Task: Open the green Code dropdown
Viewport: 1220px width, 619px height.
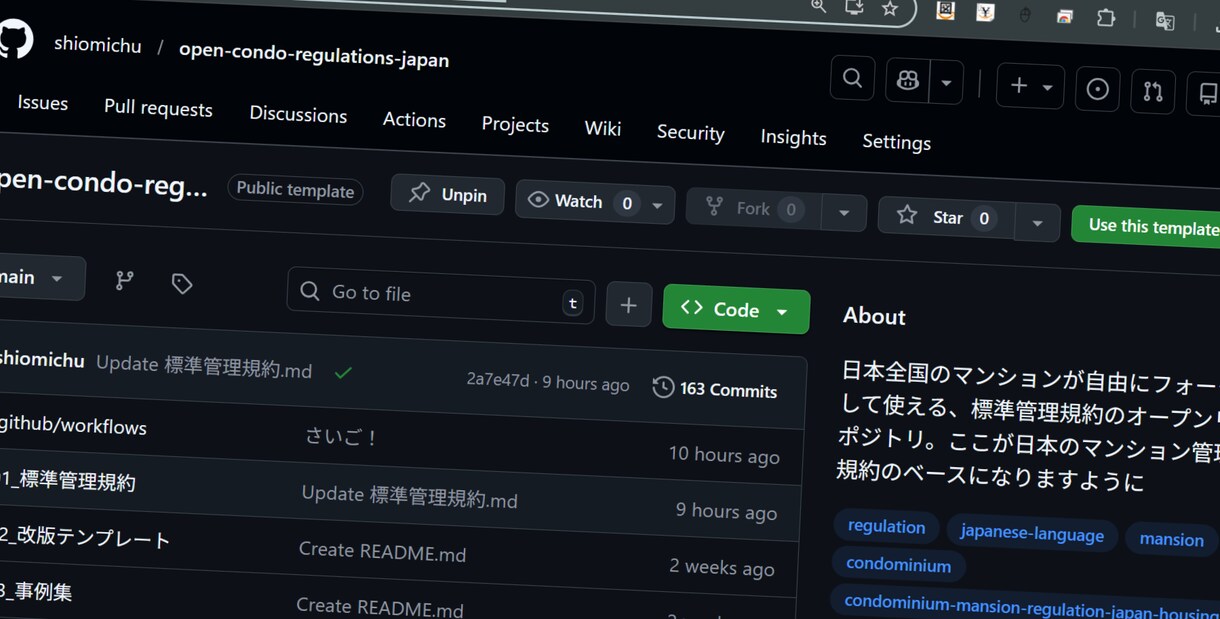Action: (x=736, y=310)
